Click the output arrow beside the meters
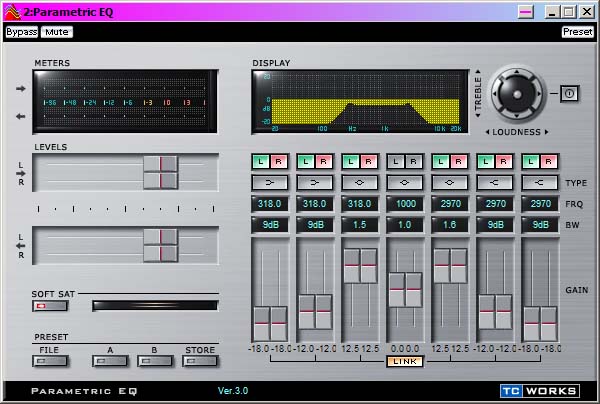 click(21, 116)
